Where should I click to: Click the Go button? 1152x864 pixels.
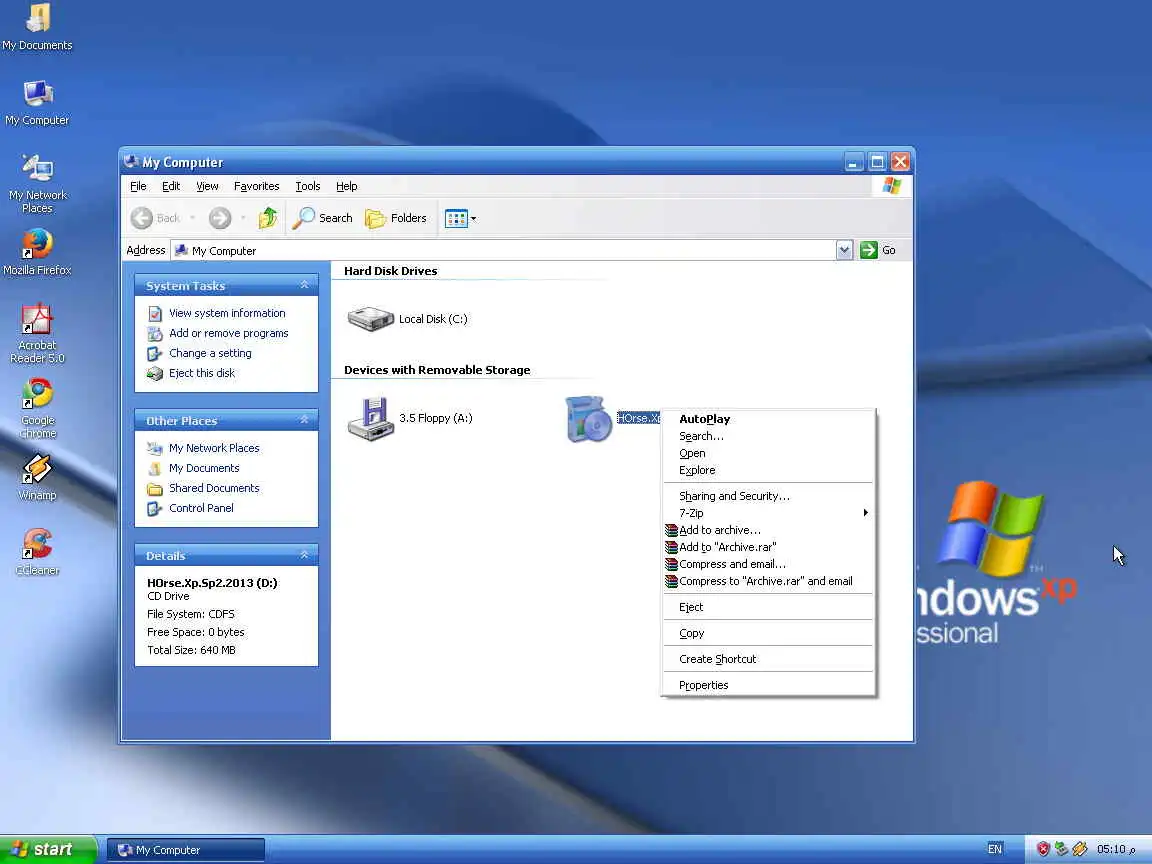pos(879,251)
